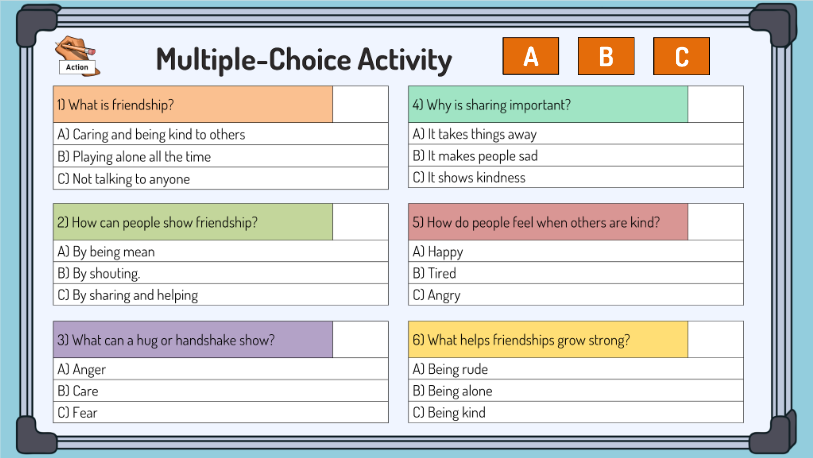Click the blank answer box for question 5
813x458 pixels.
pos(716,222)
